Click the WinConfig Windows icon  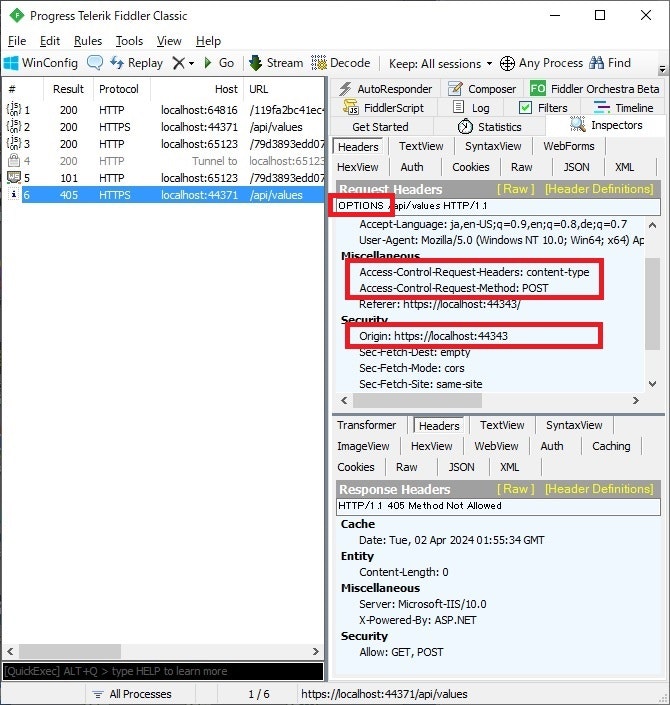(10, 63)
